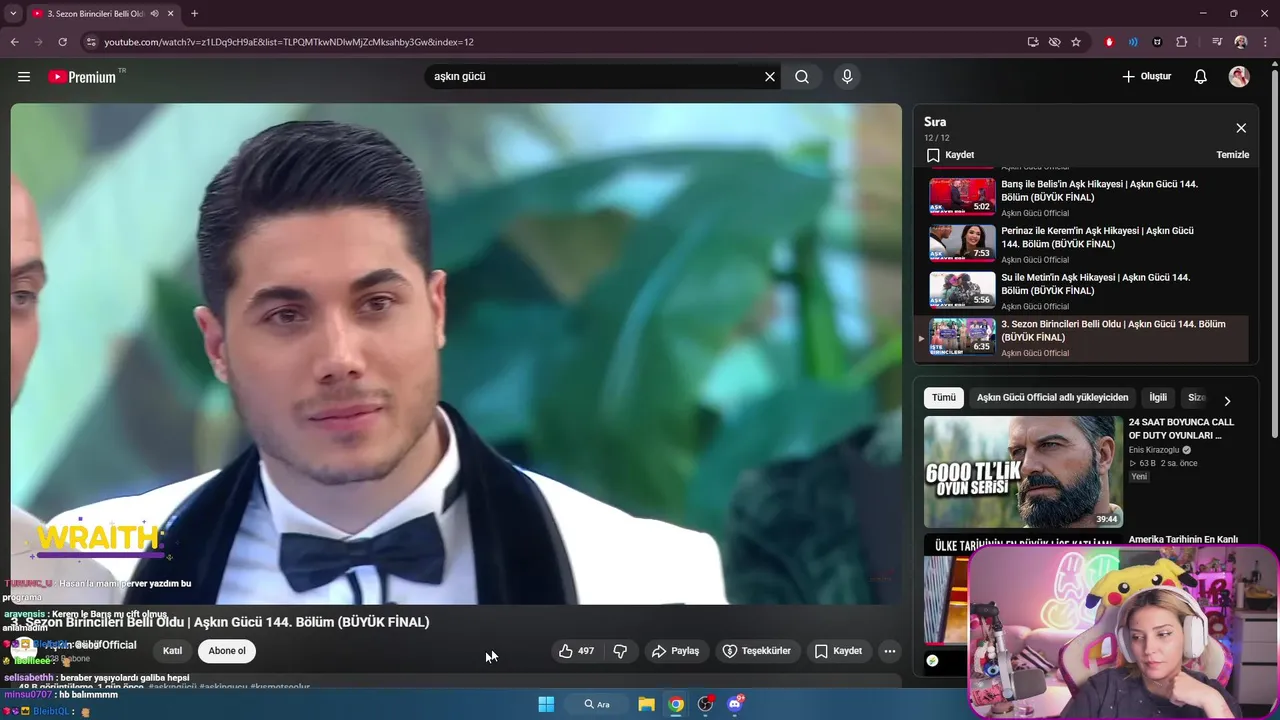This screenshot has height=720, width=1280.
Task: Reload the current page
Action: pyautogui.click(x=62, y=42)
